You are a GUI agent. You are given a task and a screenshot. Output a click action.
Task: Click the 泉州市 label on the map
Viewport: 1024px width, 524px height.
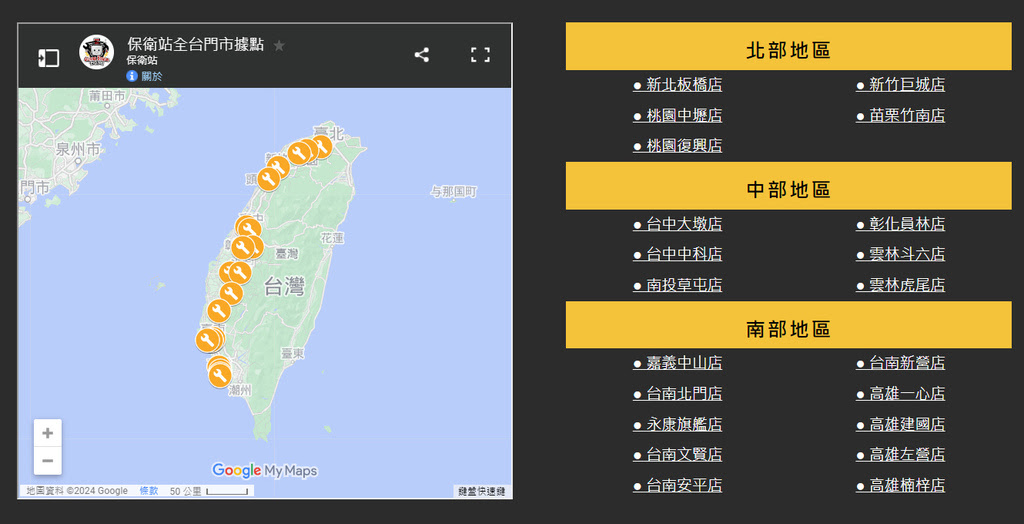[78, 149]
